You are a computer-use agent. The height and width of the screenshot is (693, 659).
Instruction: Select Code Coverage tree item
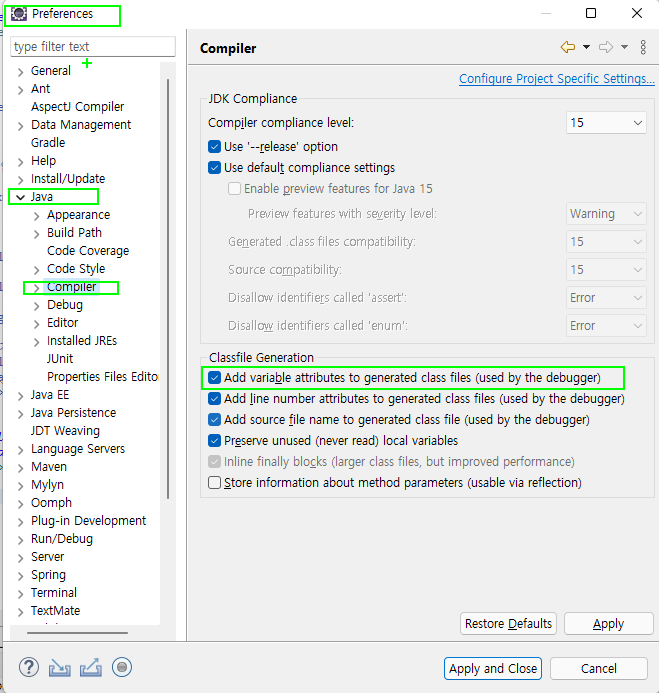(88, 251)
